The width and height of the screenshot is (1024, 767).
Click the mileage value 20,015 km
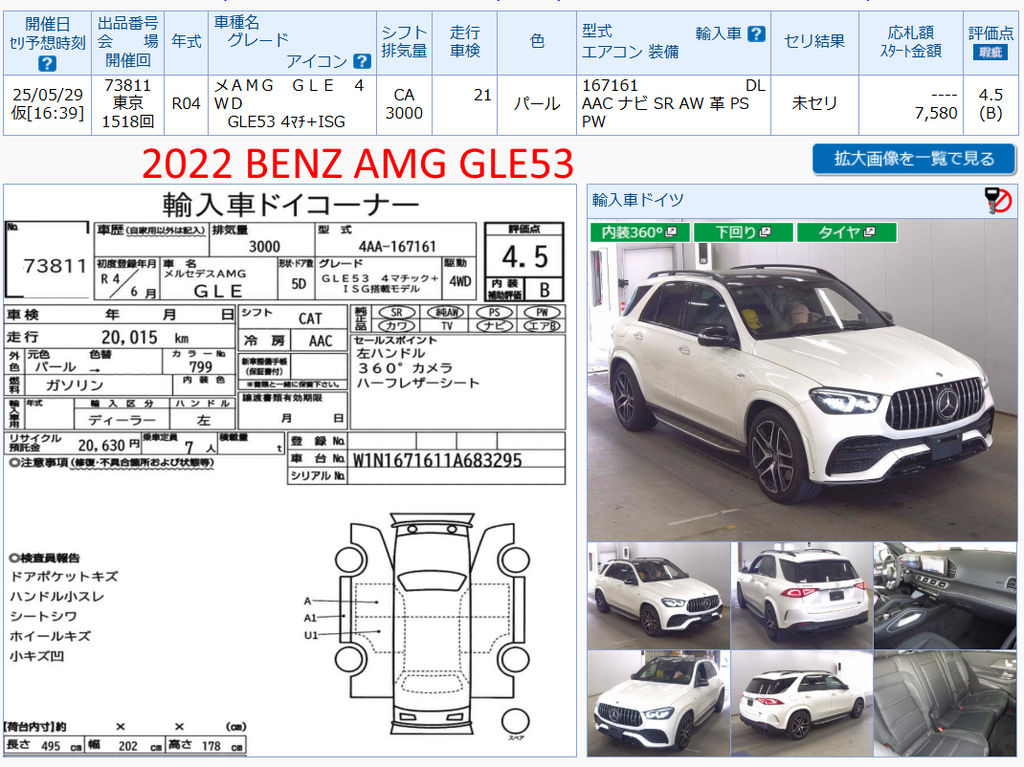[145, 338]
